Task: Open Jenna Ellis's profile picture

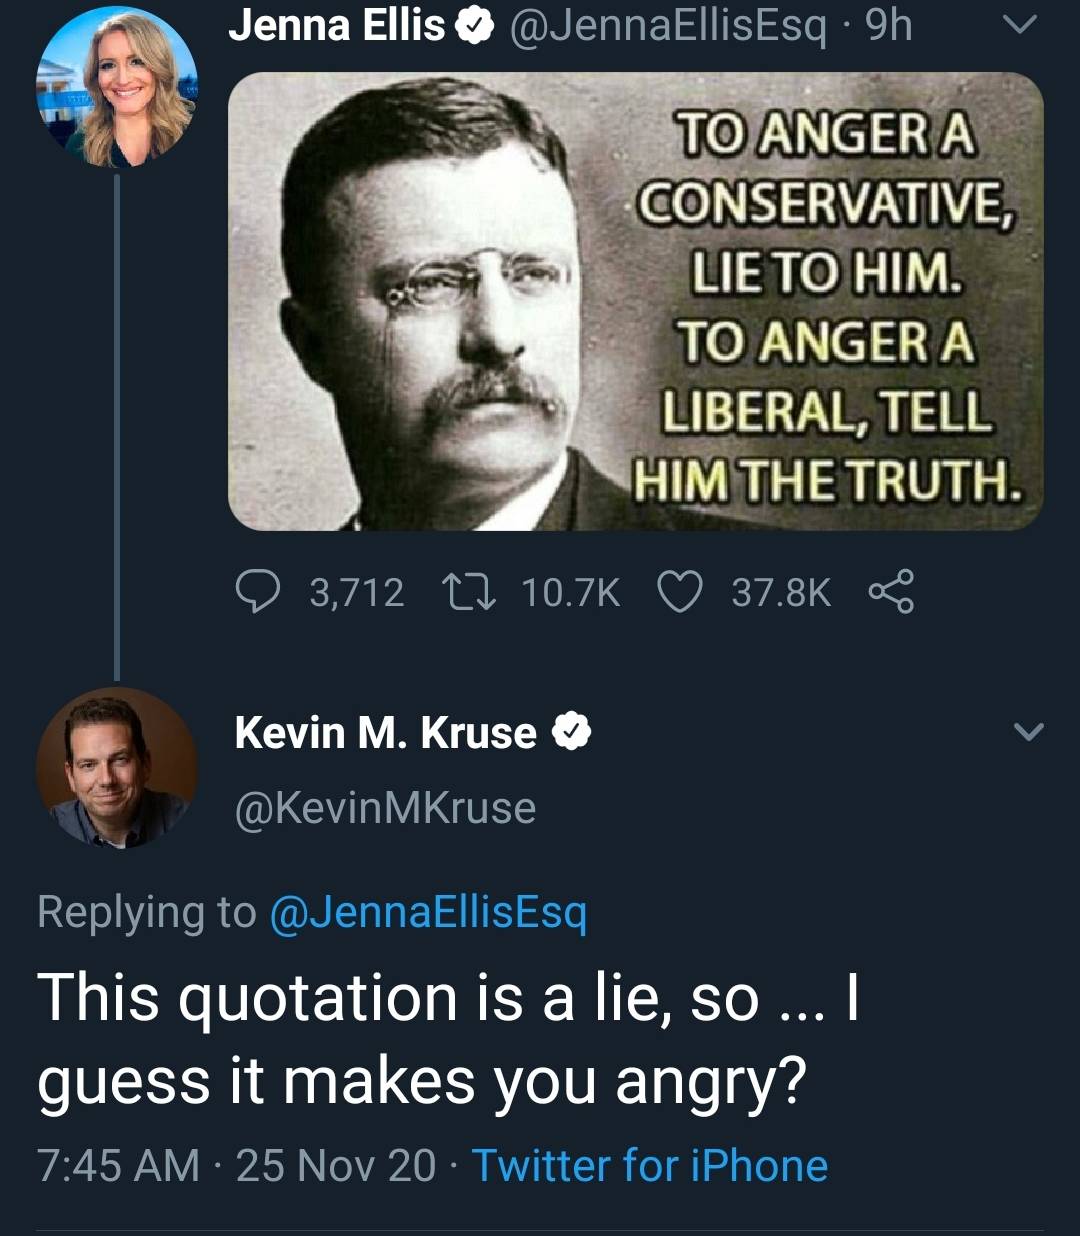Action: point(117,88)
